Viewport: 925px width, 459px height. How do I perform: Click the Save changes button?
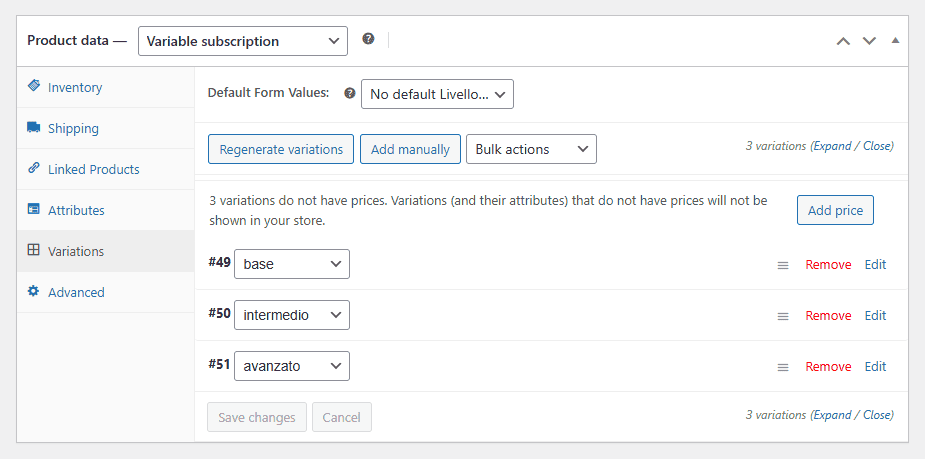(257, 417)
